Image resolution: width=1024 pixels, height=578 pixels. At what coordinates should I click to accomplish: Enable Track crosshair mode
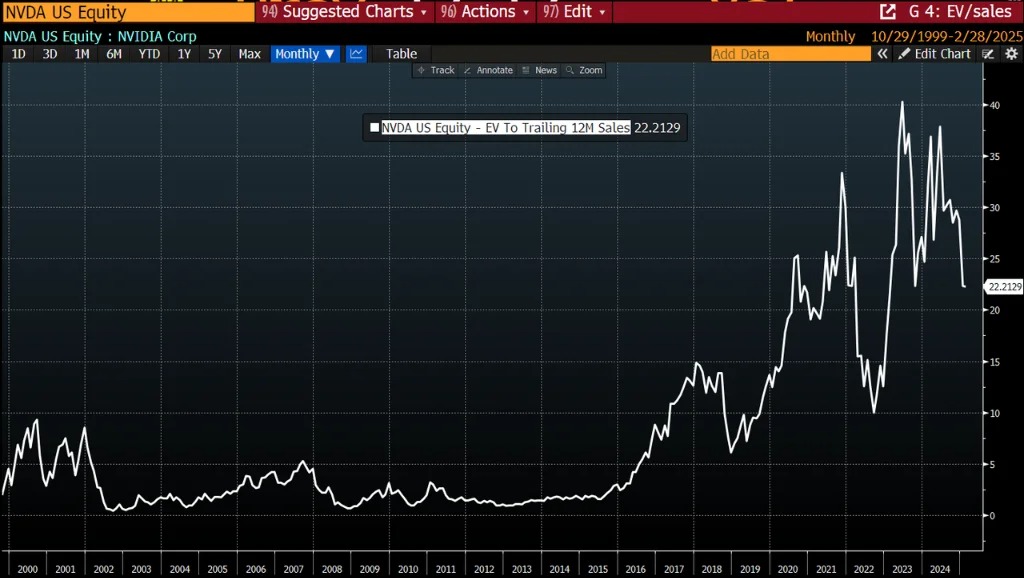[x=435, y=70]
